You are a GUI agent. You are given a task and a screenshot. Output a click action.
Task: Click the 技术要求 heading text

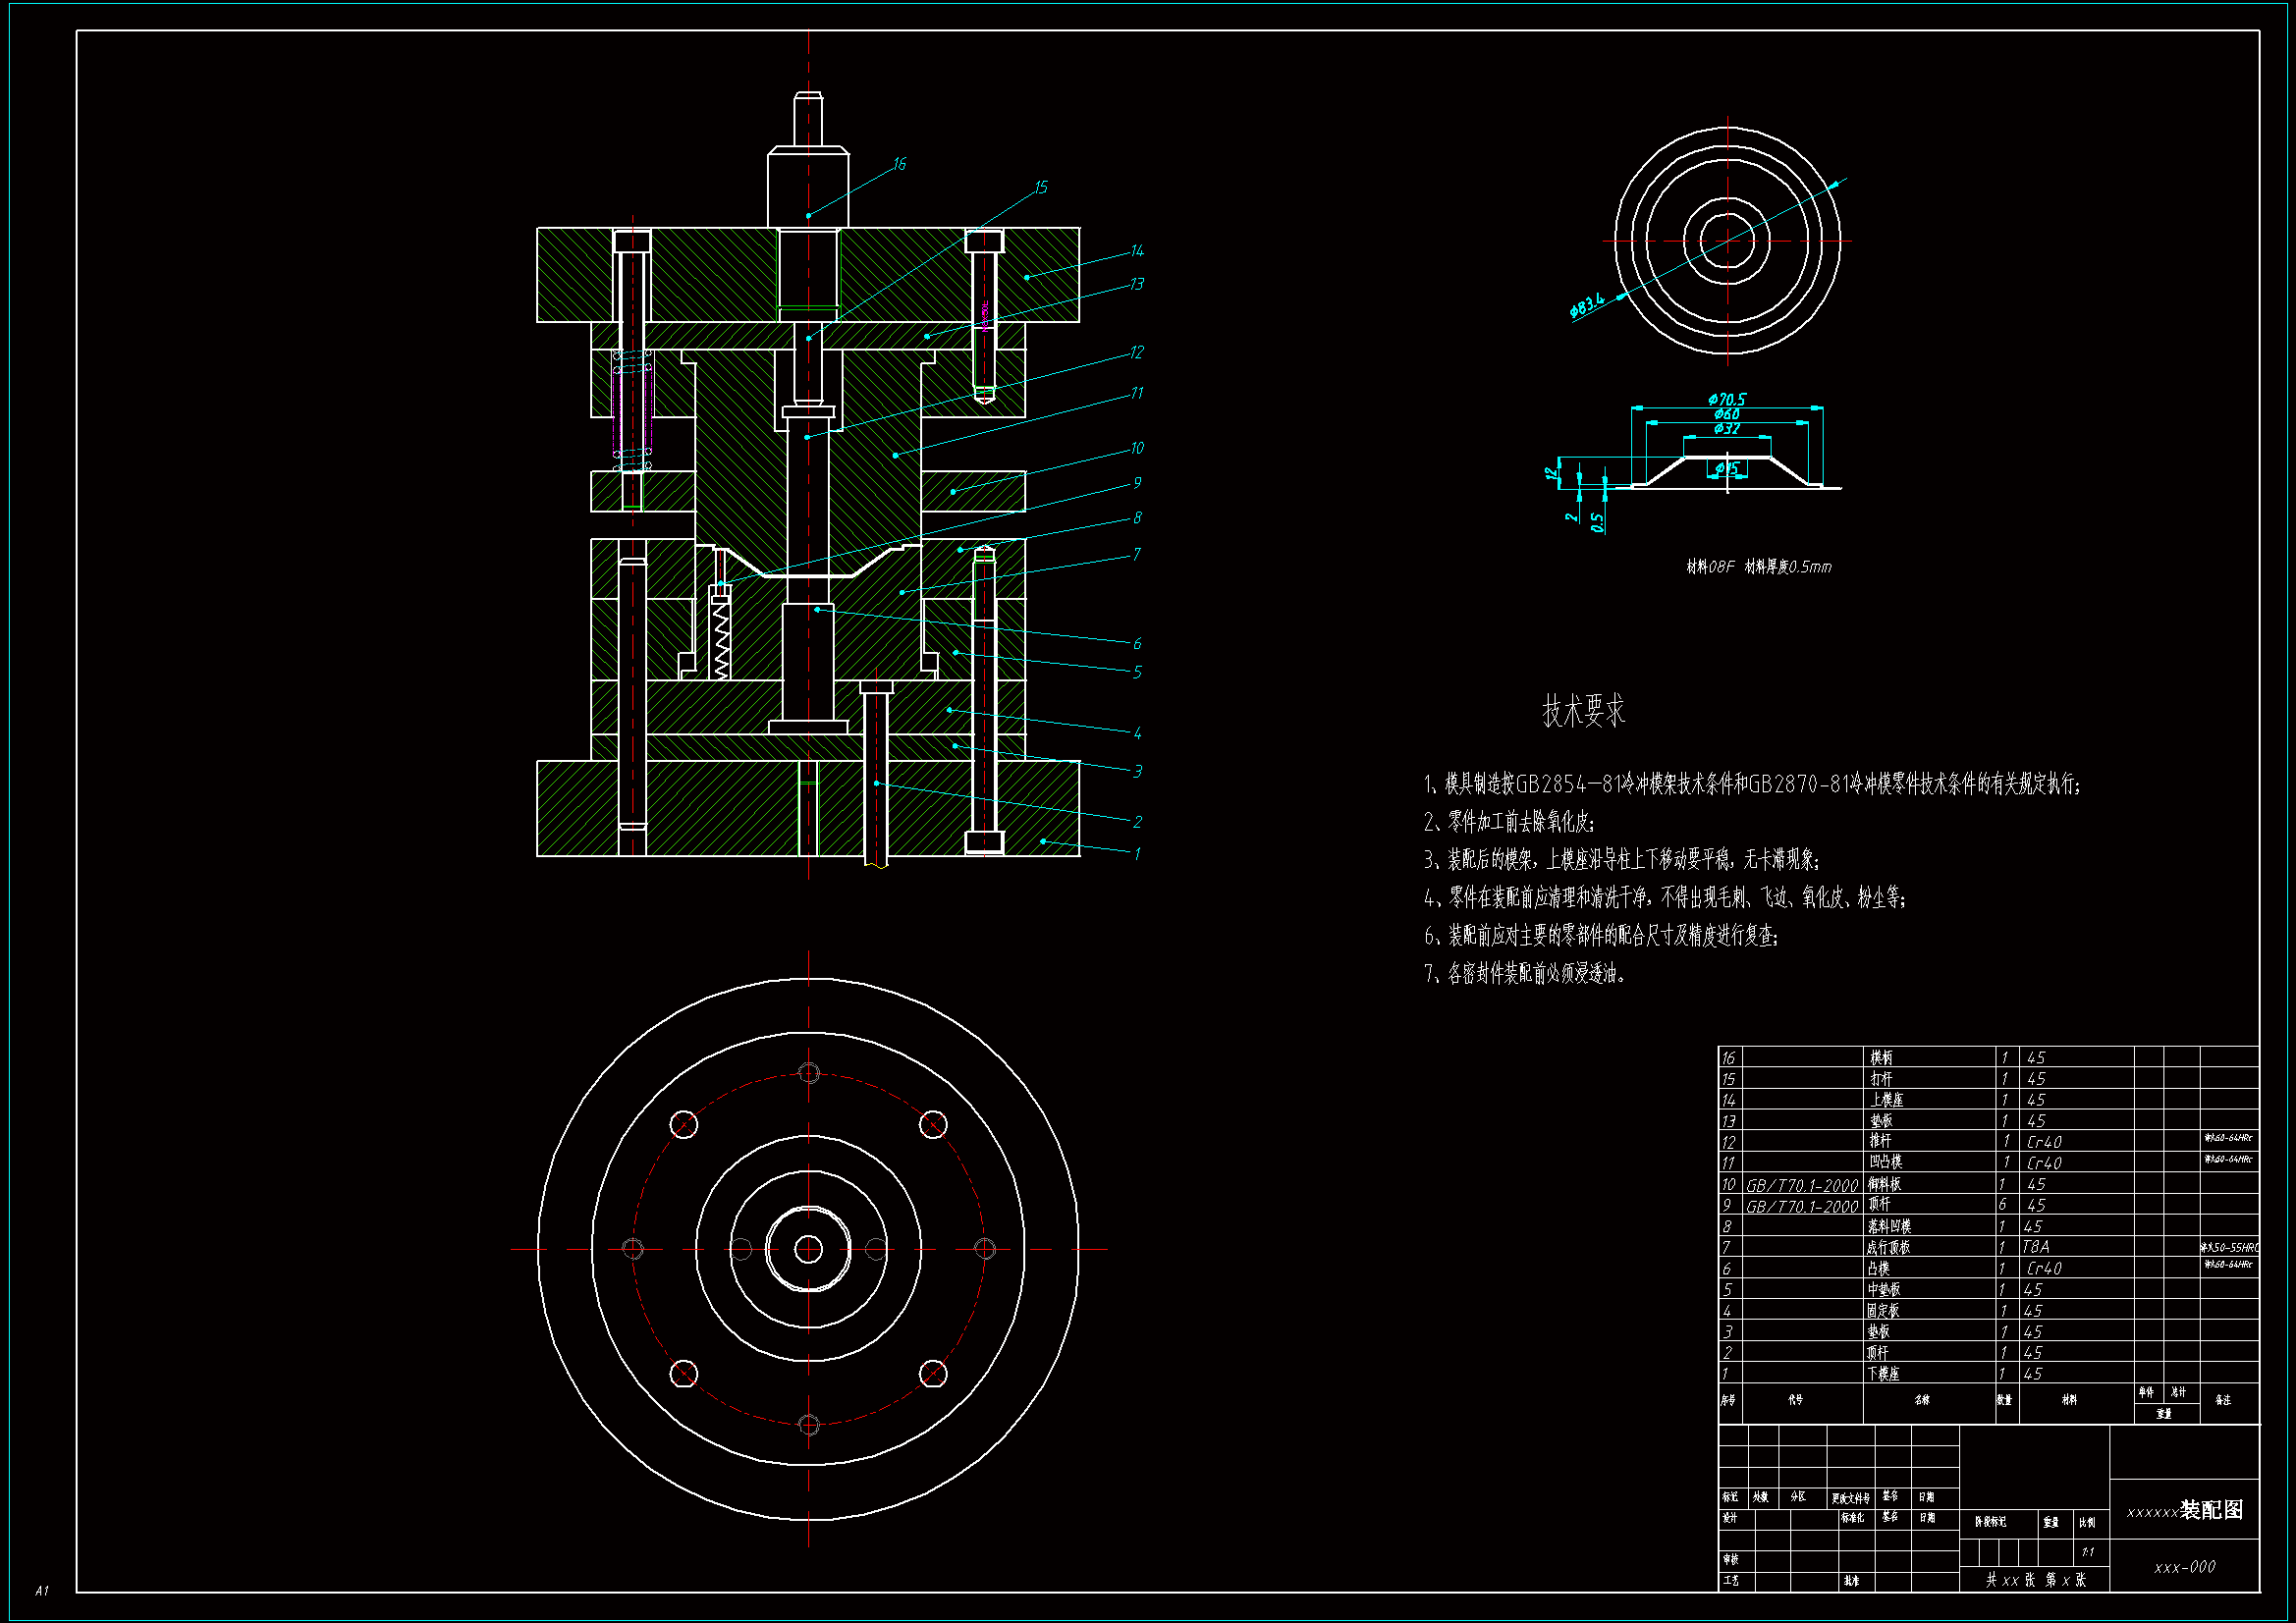tap(1583, 711)
